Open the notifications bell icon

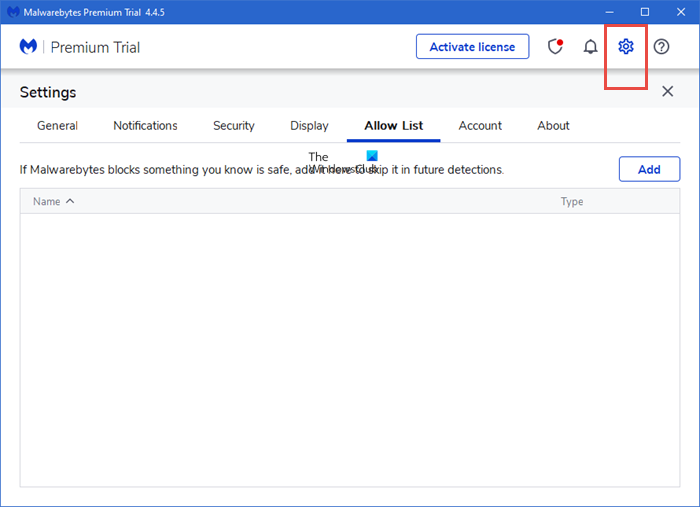(590, 46)
